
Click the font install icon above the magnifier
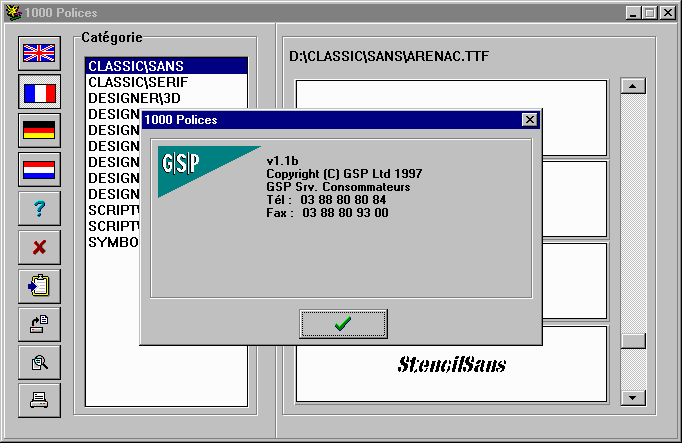[x=39, y=323]
